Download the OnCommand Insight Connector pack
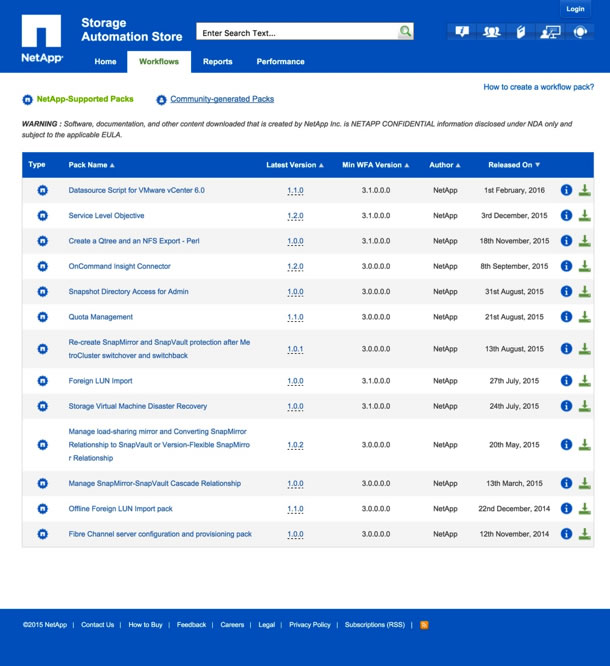The image size is (610, 666). pos(585,266)
